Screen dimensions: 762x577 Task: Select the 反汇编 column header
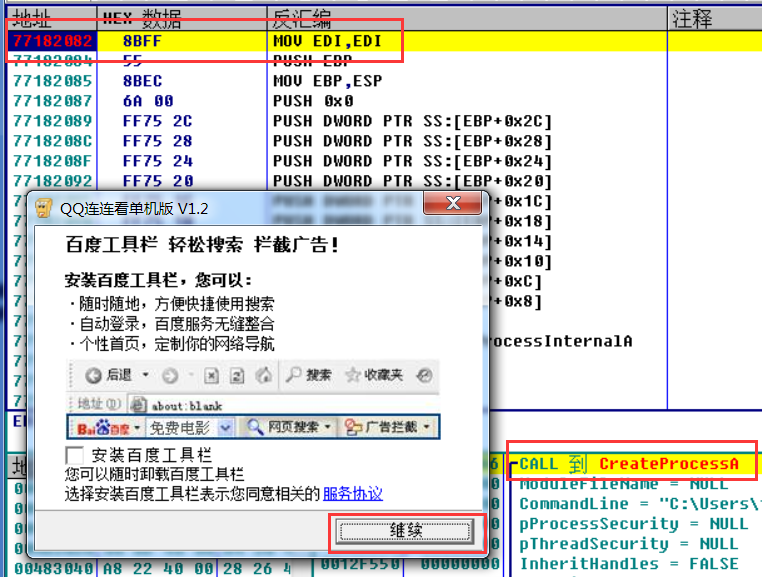click(x=467, y=19)
